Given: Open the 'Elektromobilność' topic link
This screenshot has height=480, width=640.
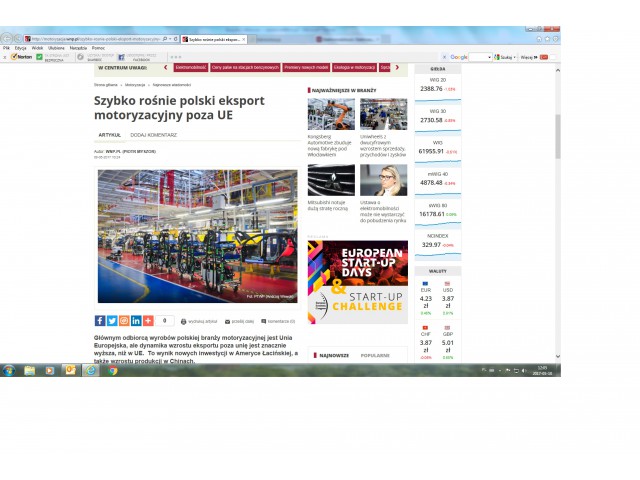Looking at the screenshot, I should pyautogui.click(x=190, y=68).
